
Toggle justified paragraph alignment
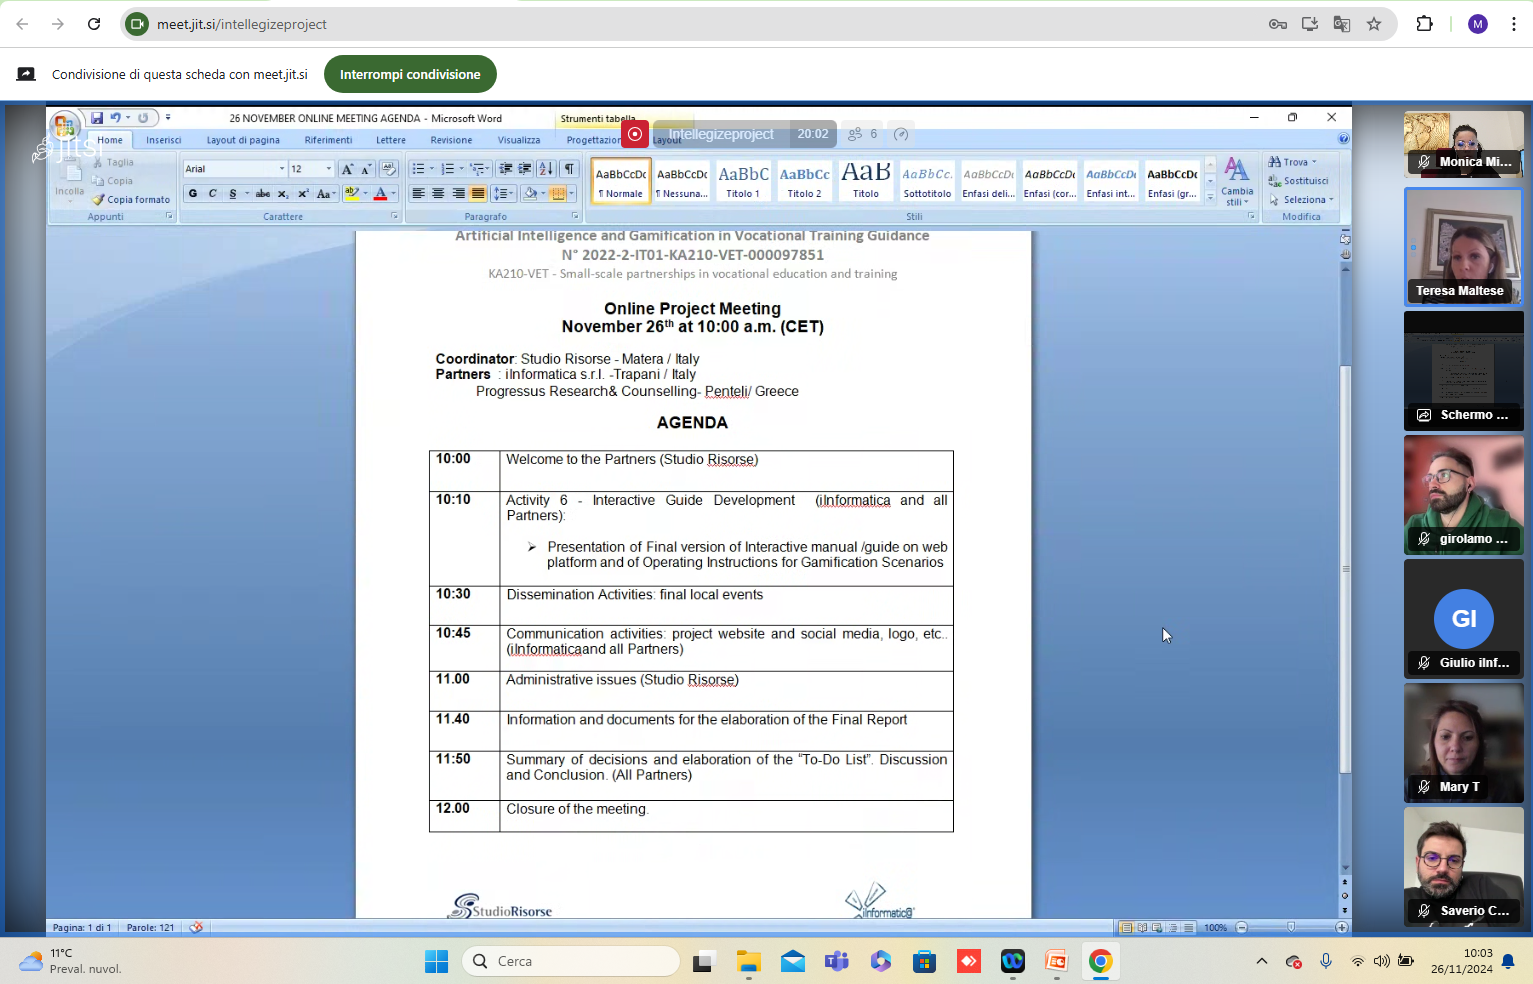point(478,194)
